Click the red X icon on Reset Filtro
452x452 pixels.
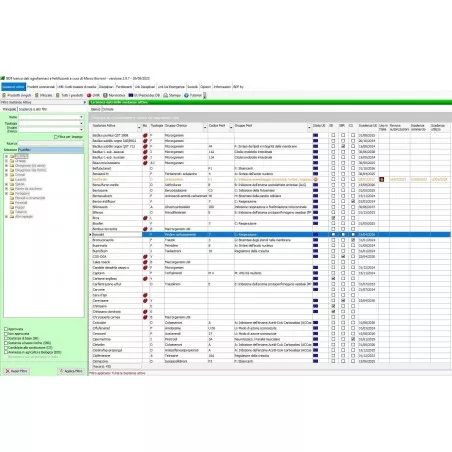pyautogui.click(x=8, y=371)
